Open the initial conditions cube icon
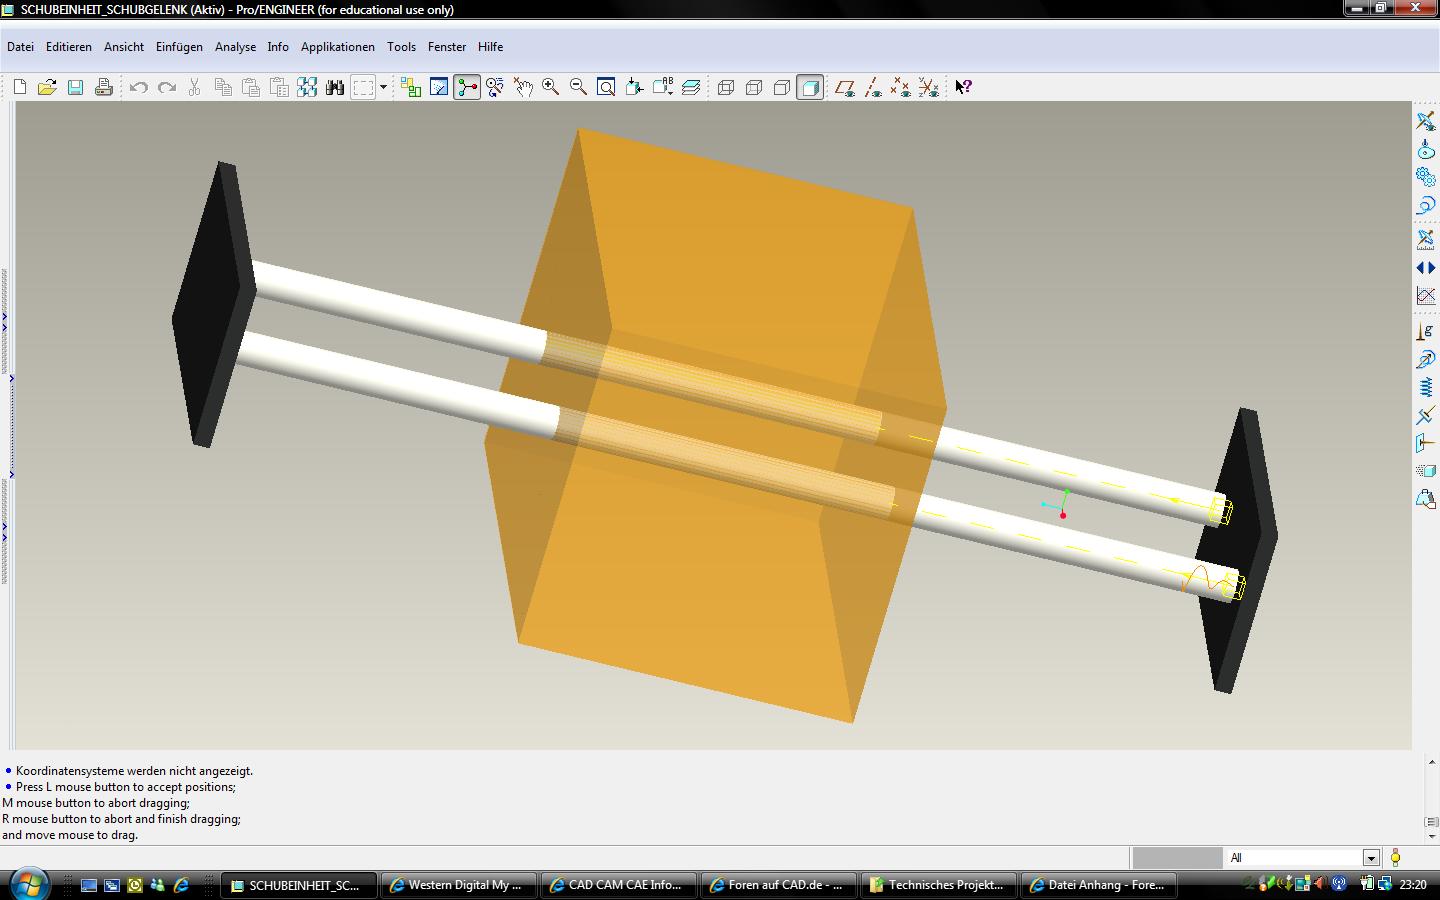The height and width of the screenshot is (900, 1440). [x=1426, y=471]
